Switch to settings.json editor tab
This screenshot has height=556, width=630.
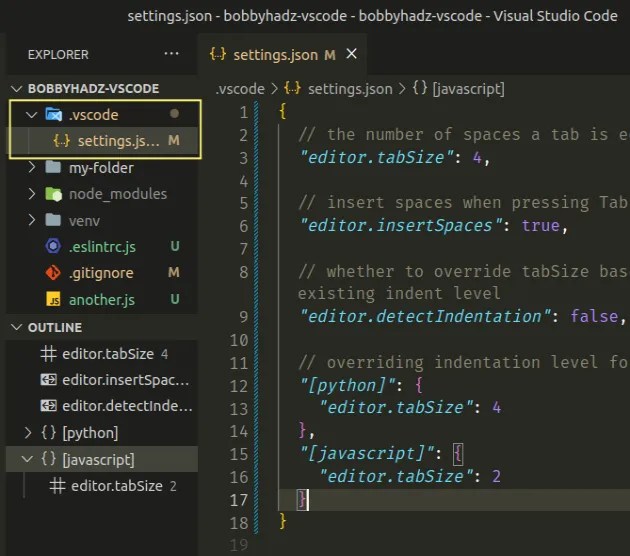coord(282,54)
